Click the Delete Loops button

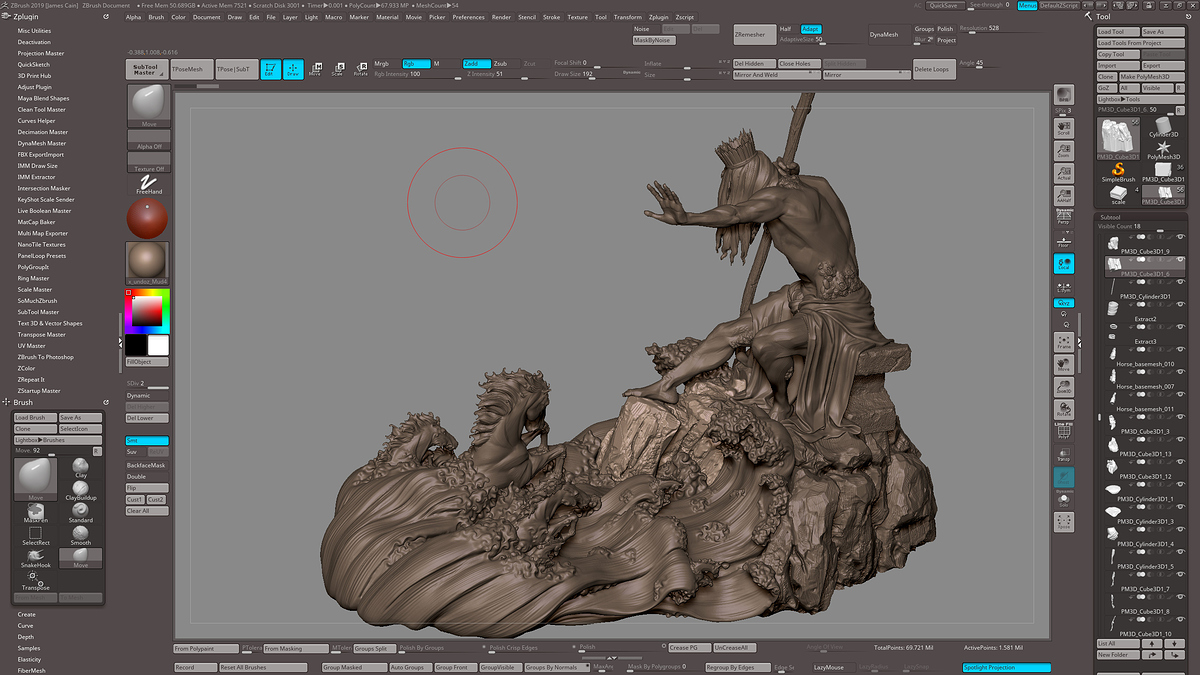point(933,69)
